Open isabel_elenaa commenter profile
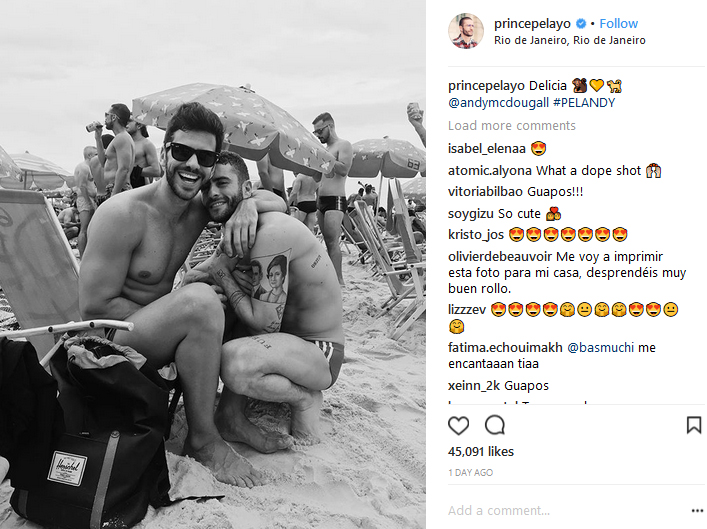This screenshot has height=529, width=707. click(x=487, y=148)
